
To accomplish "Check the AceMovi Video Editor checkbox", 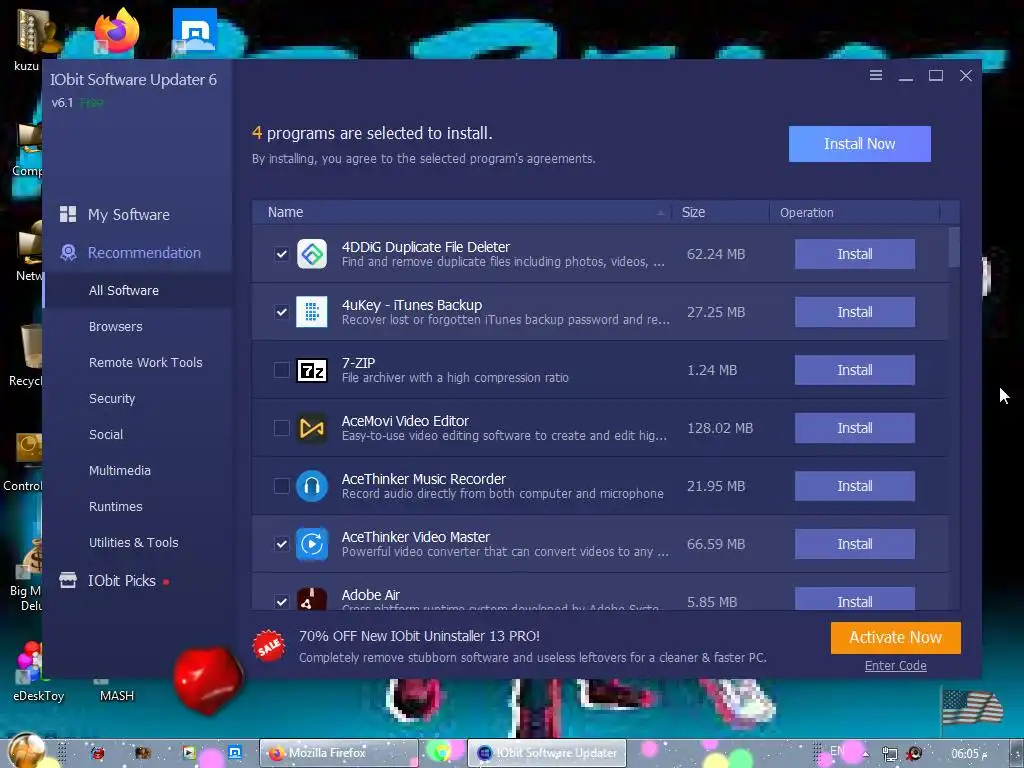I will pos(281,428).
